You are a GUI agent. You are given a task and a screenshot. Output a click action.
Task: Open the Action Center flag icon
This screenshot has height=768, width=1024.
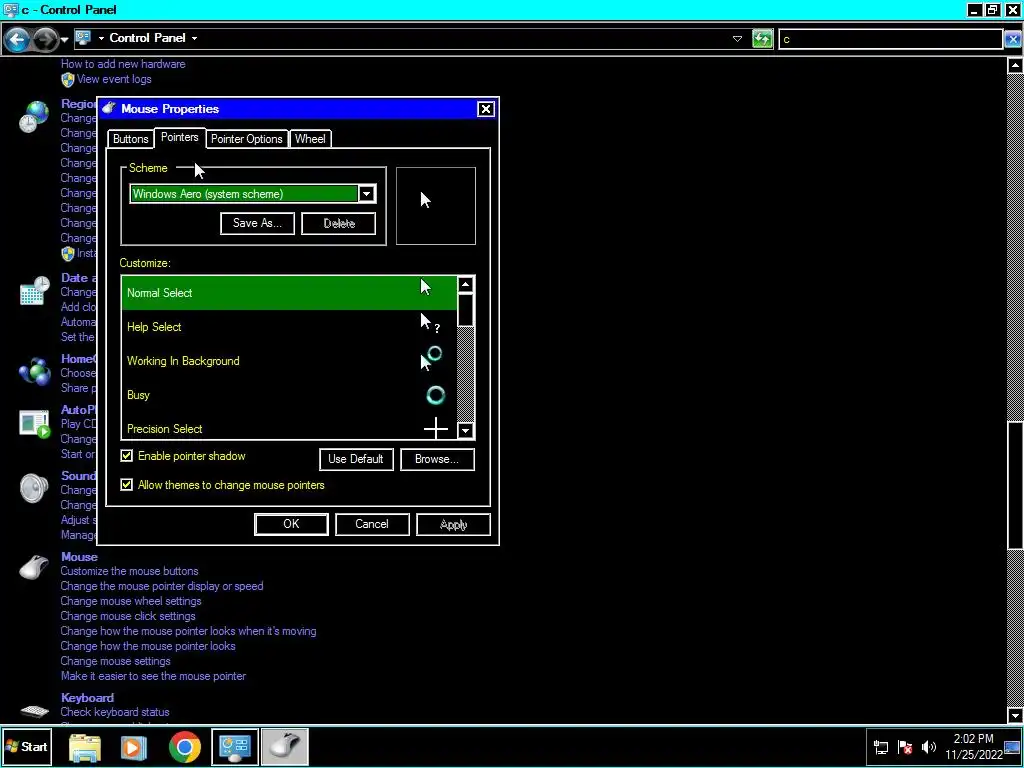(905, 747)
